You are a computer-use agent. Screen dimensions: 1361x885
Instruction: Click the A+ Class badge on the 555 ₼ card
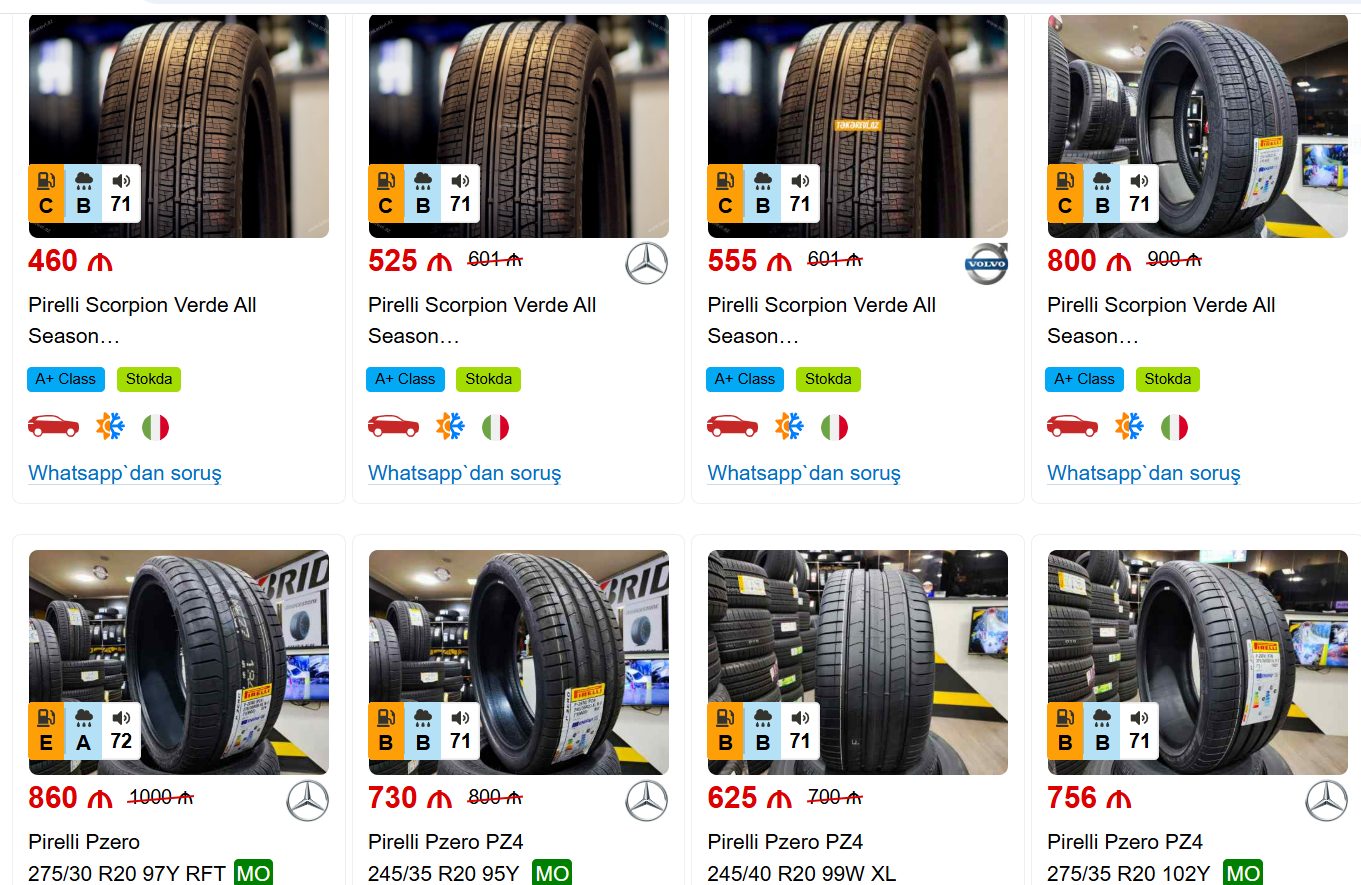pos(745,379)
